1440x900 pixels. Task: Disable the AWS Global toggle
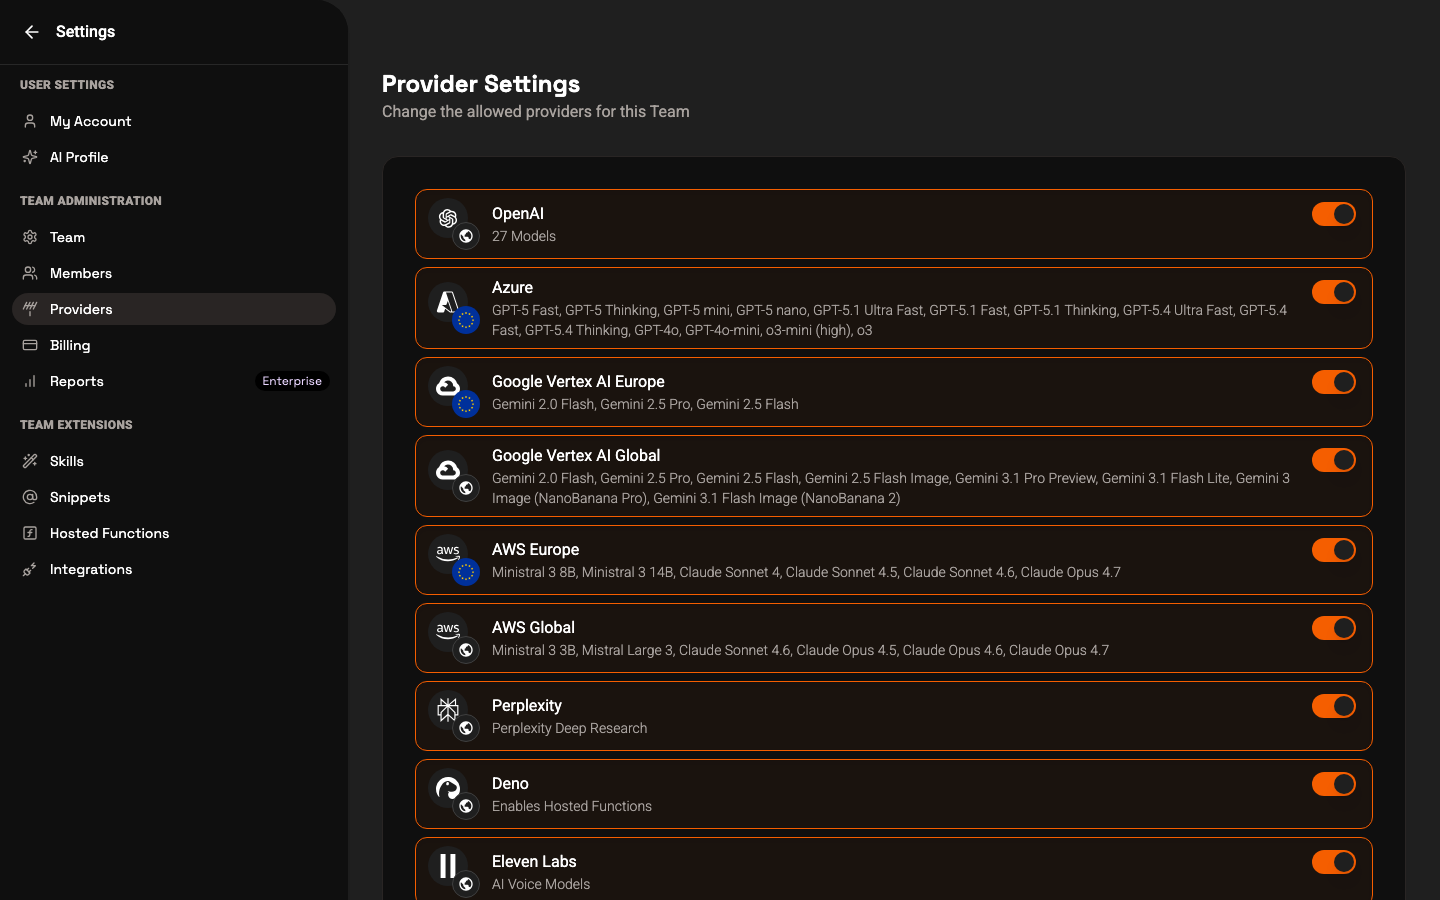[x=1334, y=628]
